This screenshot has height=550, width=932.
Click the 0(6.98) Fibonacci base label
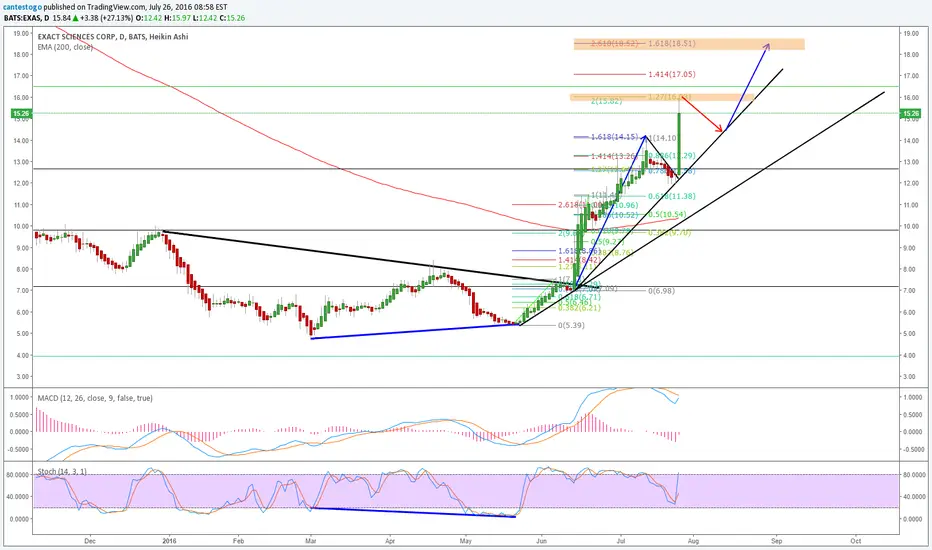point(662,291)
